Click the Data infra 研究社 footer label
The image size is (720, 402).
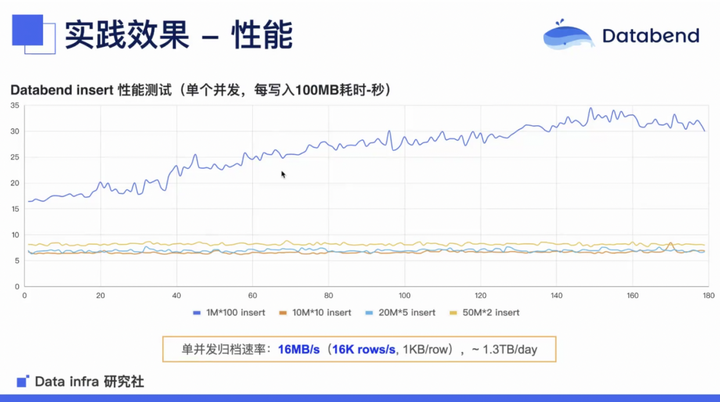point(90,381)
